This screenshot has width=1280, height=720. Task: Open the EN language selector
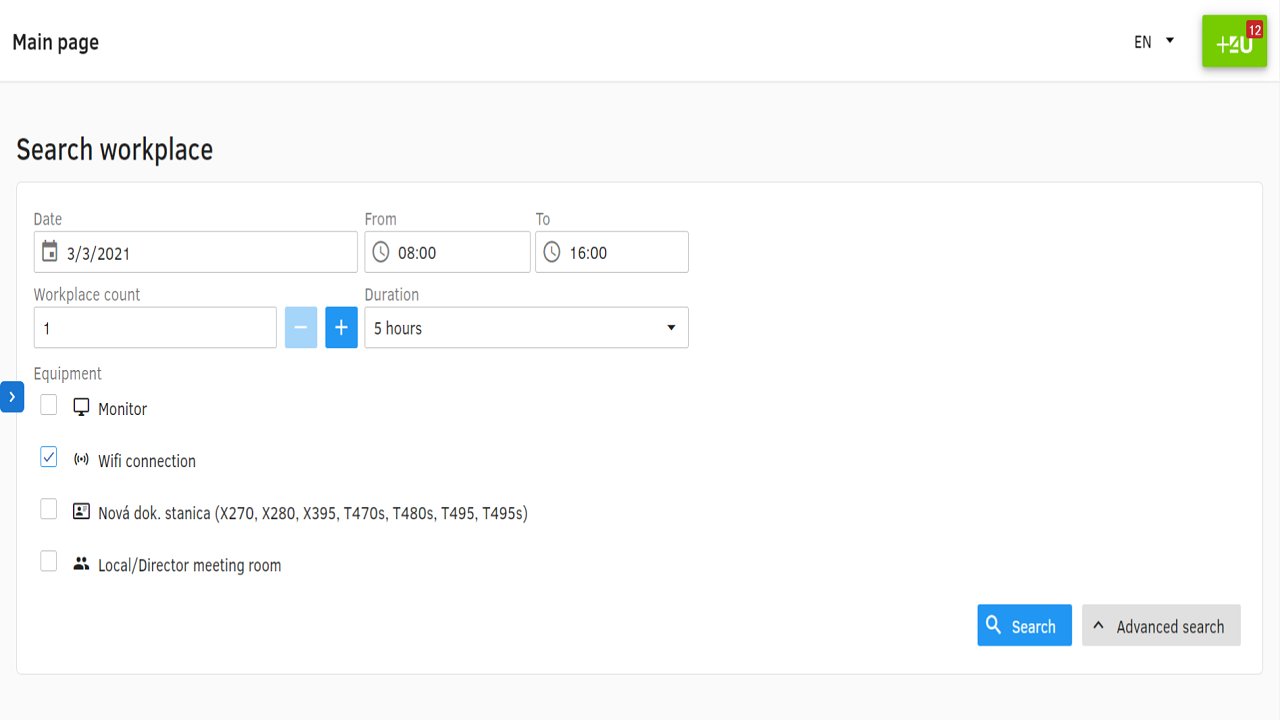pos(1154,42)
